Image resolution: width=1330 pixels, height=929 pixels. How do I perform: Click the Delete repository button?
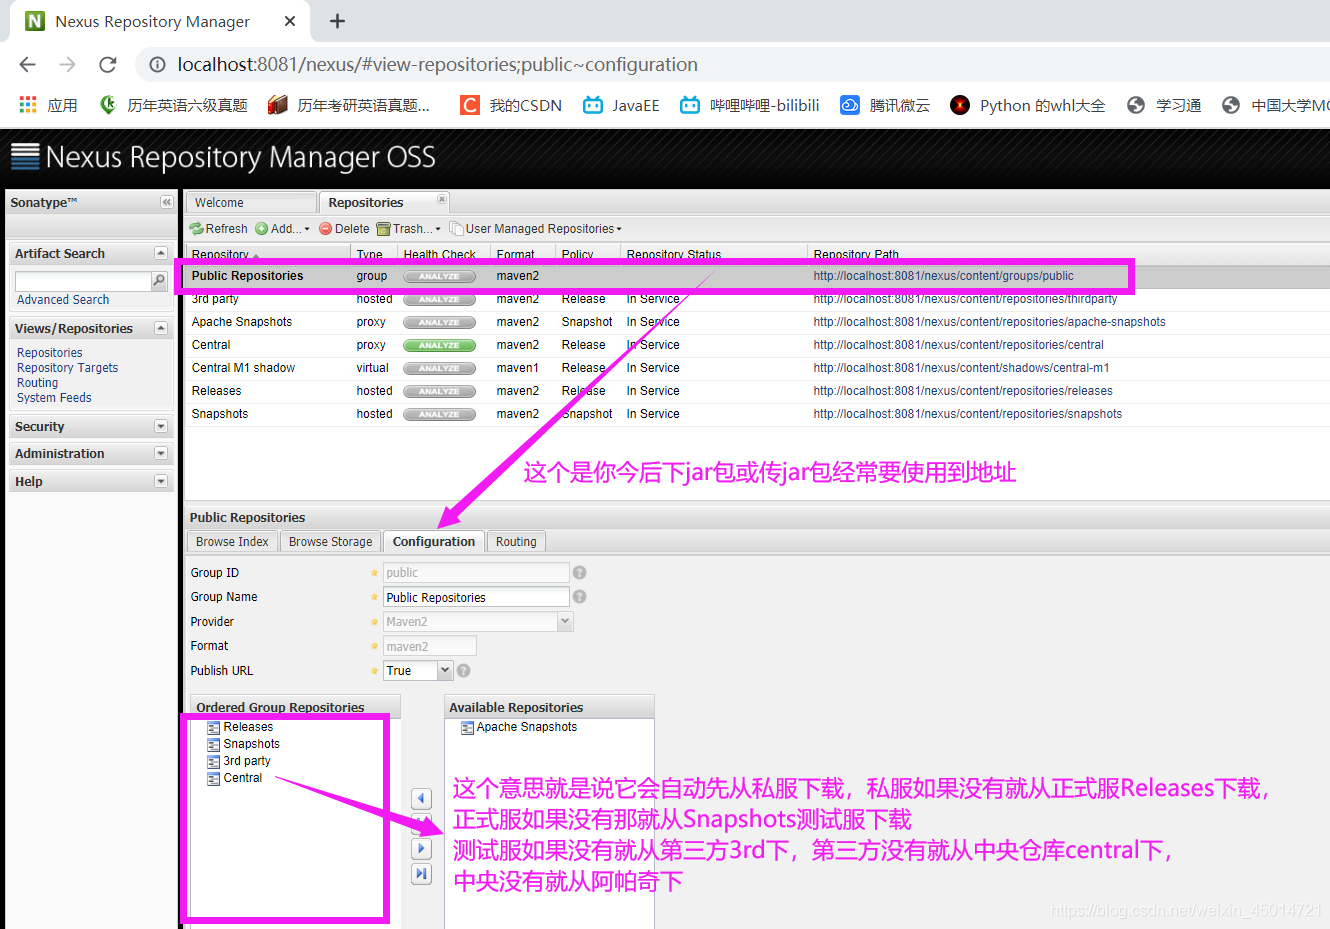(344, 229)
